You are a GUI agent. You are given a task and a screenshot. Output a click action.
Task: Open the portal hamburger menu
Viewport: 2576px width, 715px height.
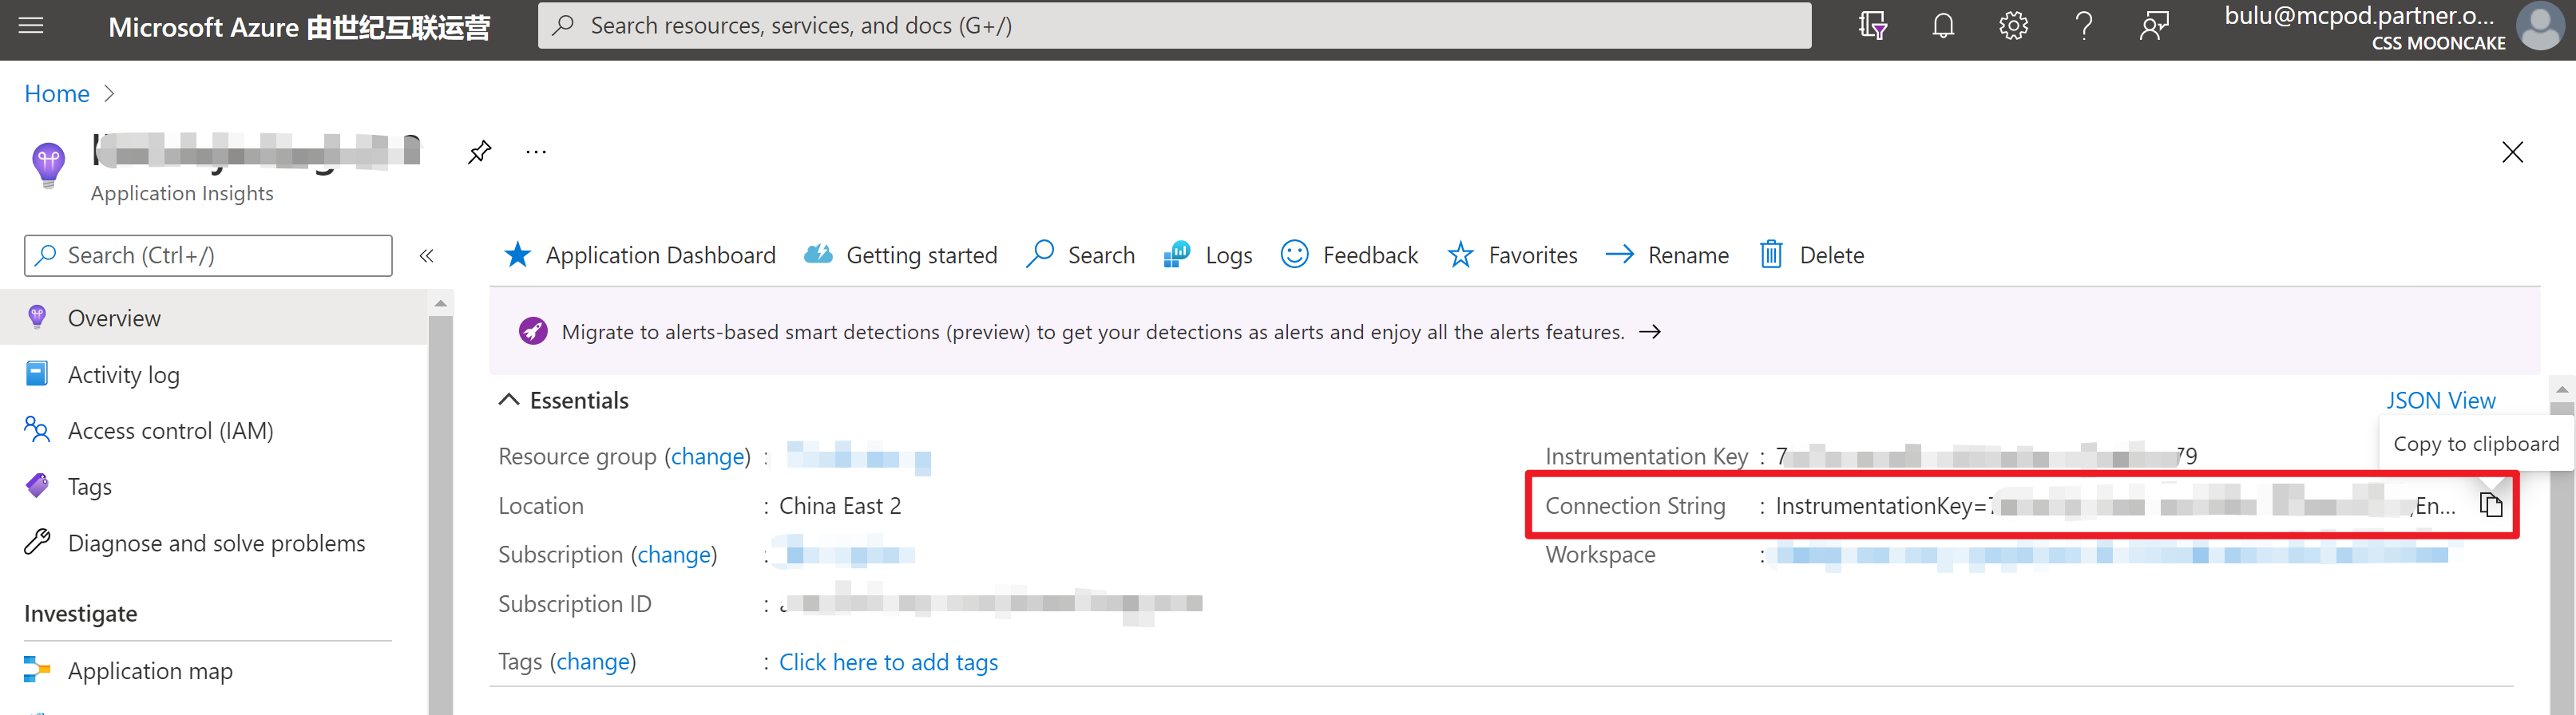31,26
